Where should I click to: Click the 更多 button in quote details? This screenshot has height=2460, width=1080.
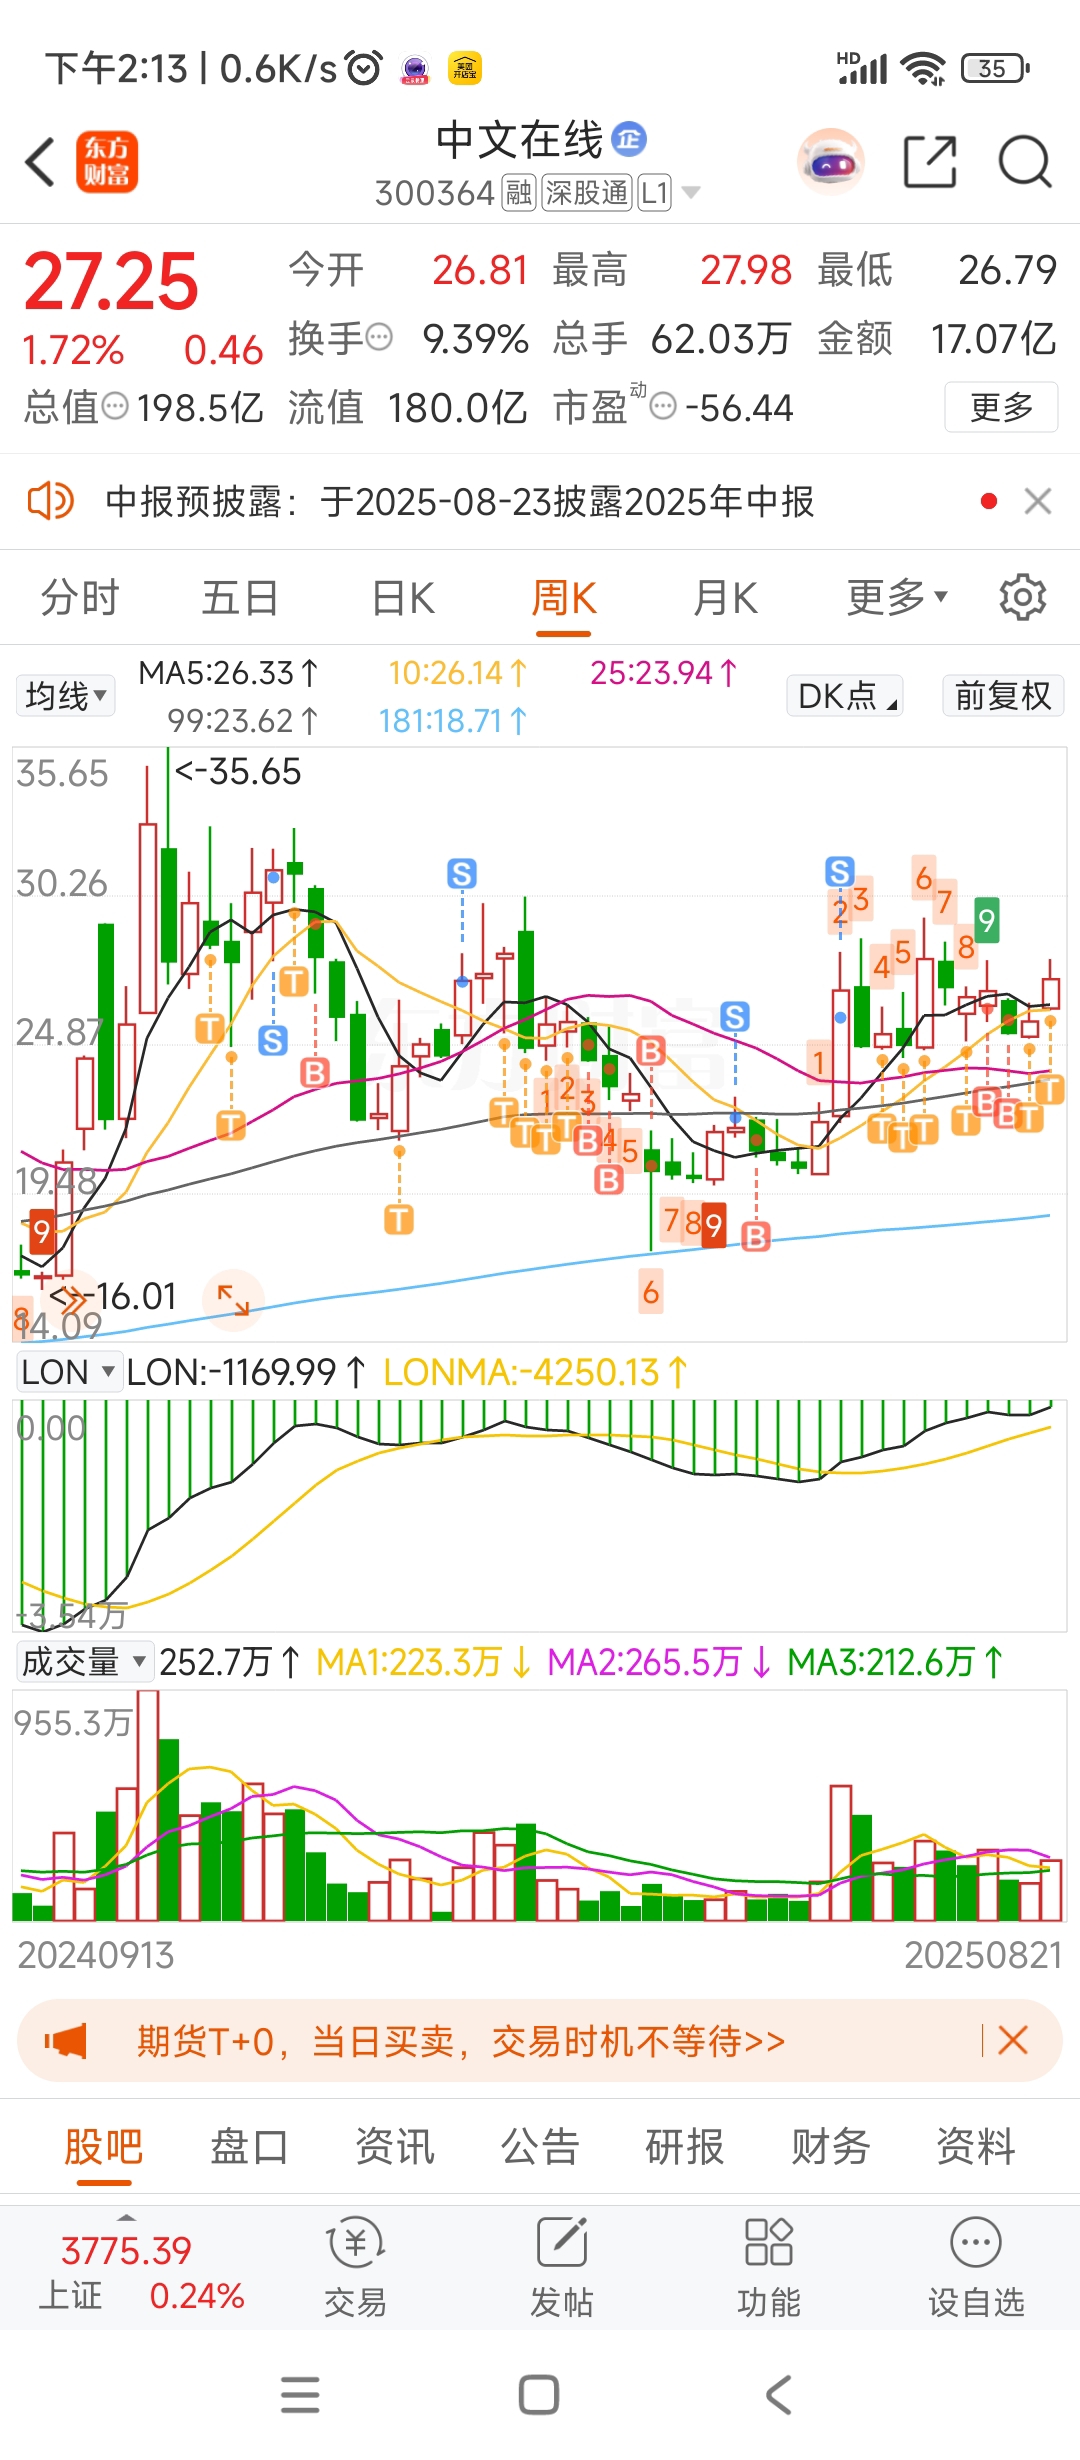pyautogui.click(x=1001, y=407)
